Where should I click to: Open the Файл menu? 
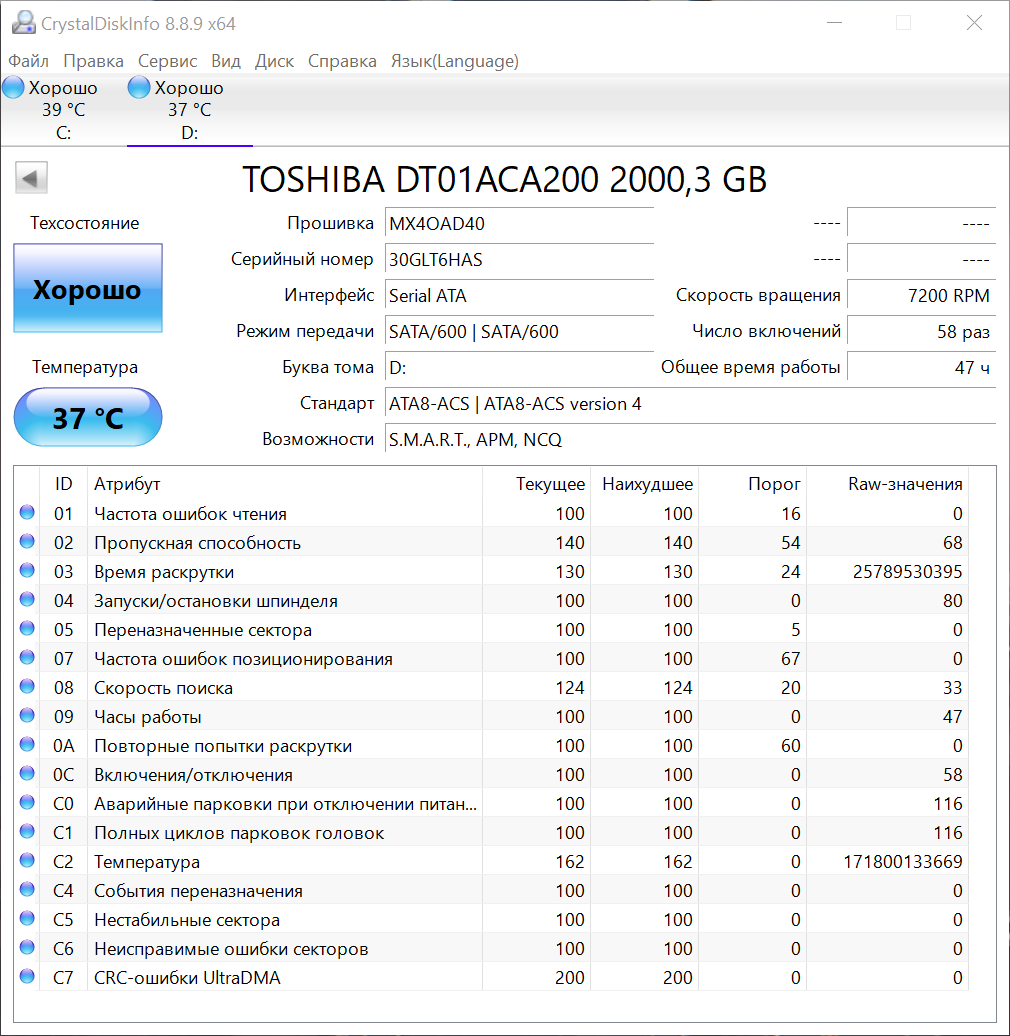28,61
